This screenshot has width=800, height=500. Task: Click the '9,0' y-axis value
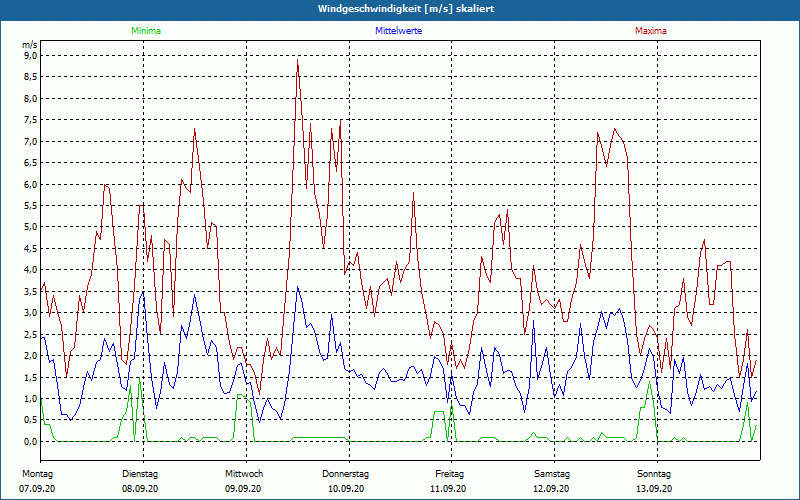click(x=31, y=56)
